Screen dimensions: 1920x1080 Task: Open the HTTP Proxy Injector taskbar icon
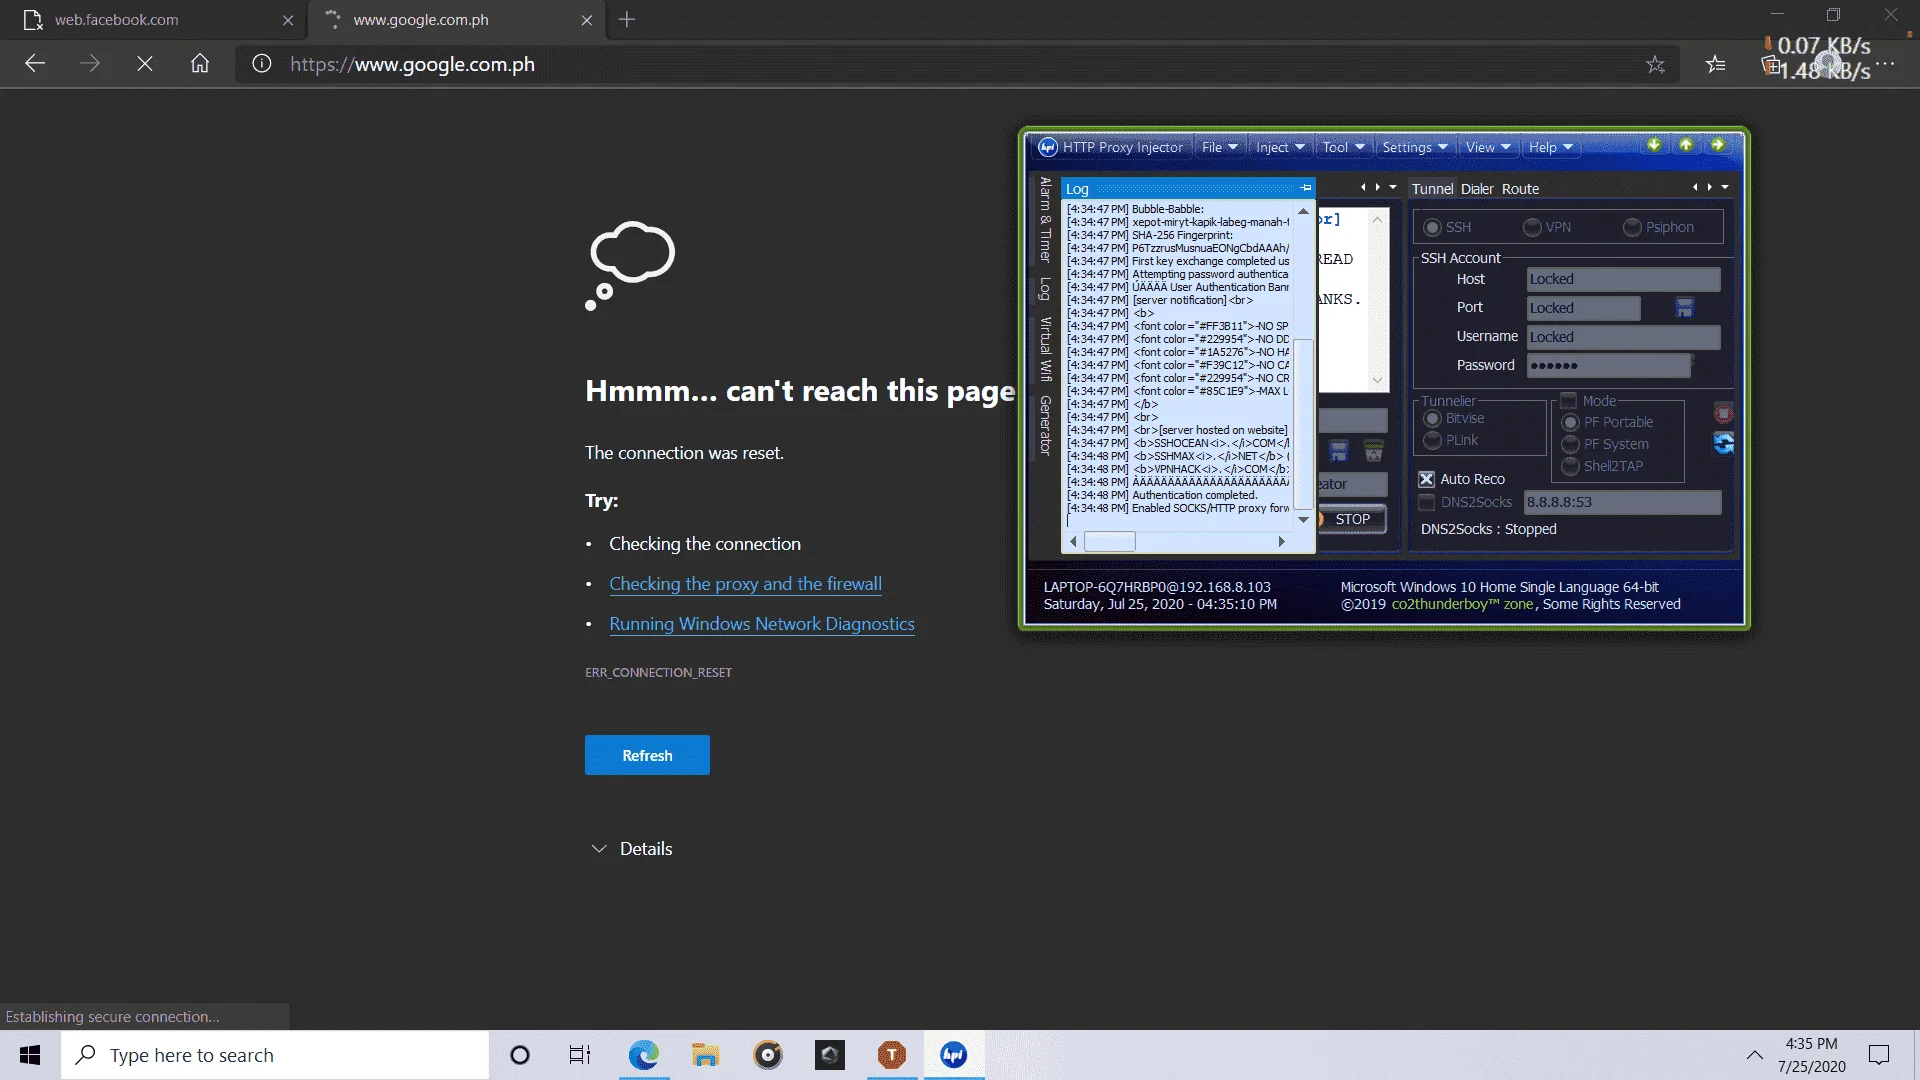point(954,1055)
